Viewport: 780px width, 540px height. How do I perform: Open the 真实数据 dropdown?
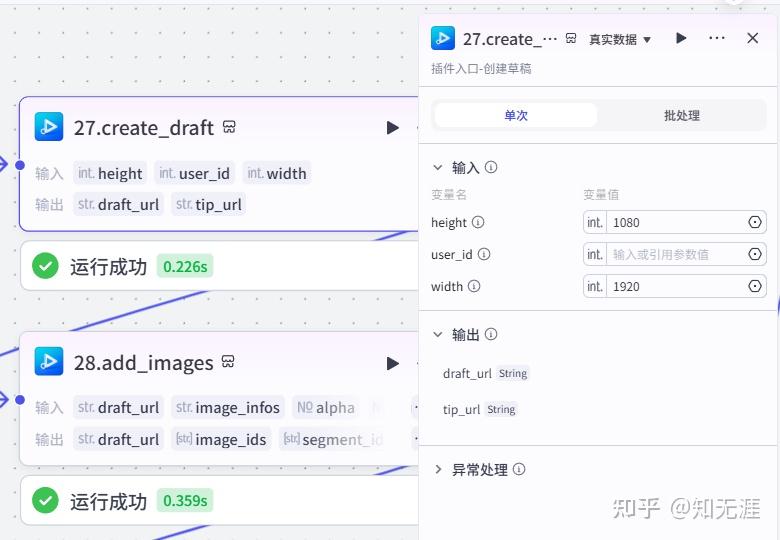tap(620, 39)
